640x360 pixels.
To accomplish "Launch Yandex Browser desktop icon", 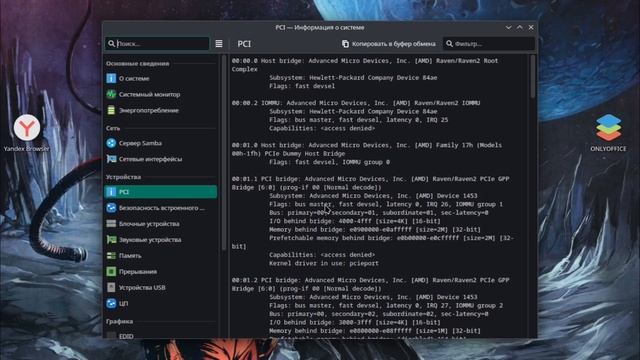I will tap(27, 133).
